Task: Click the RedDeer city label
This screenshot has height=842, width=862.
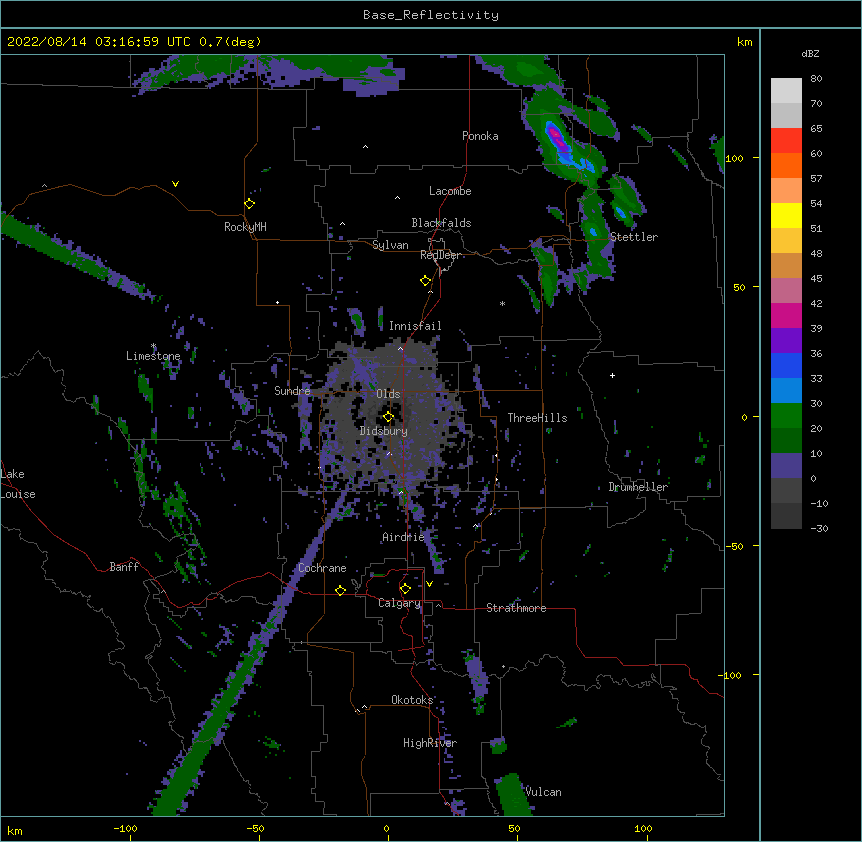Action: [x=440, y=255]
